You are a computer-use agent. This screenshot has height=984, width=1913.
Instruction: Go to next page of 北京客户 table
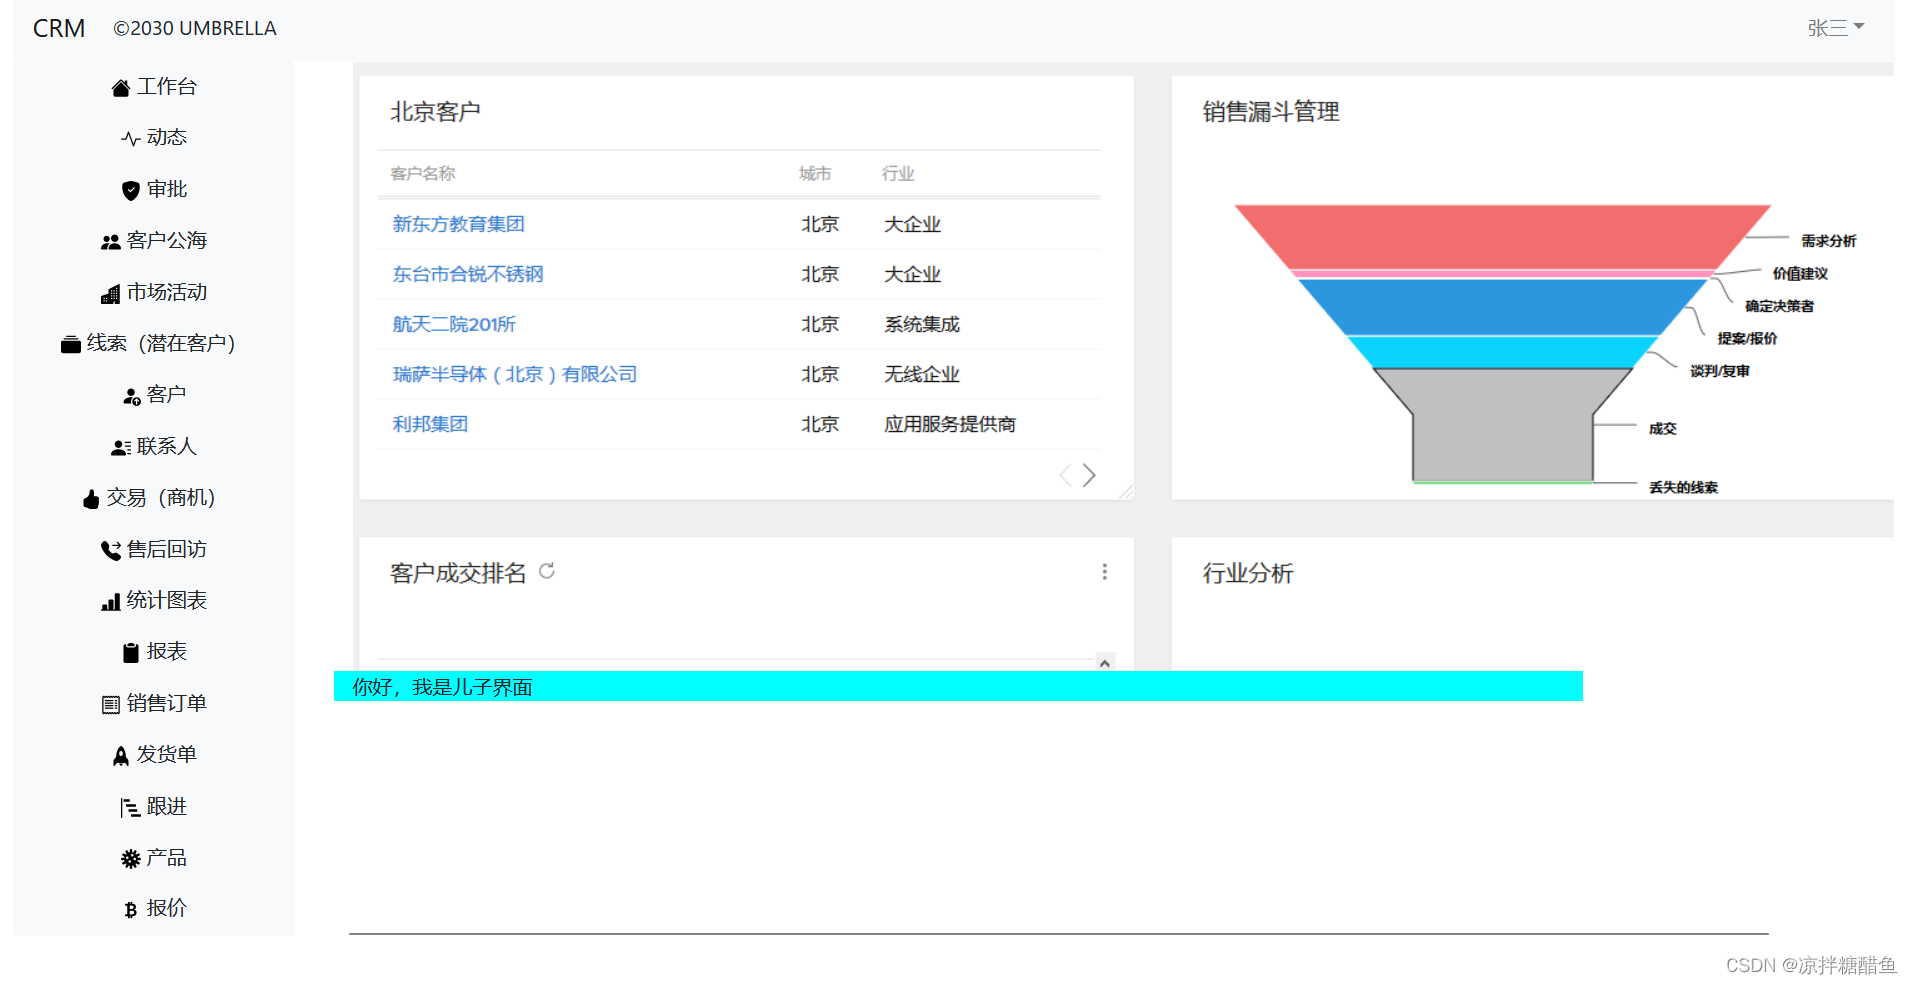click(x=1089, y=475)
